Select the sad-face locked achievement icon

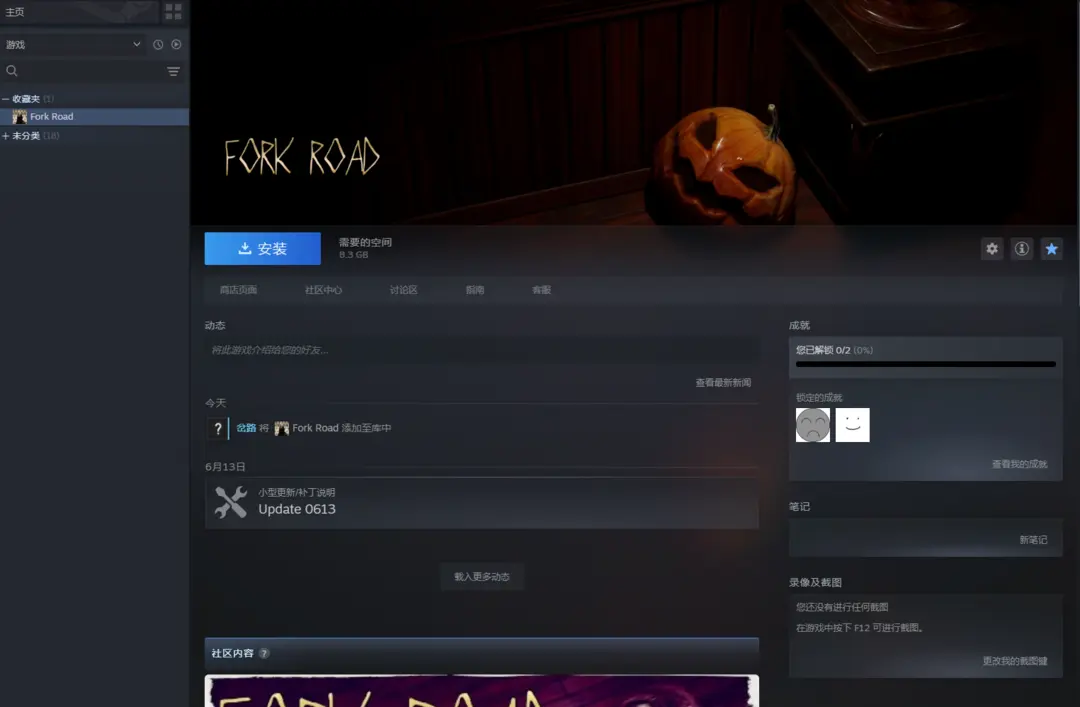point(813,425)
